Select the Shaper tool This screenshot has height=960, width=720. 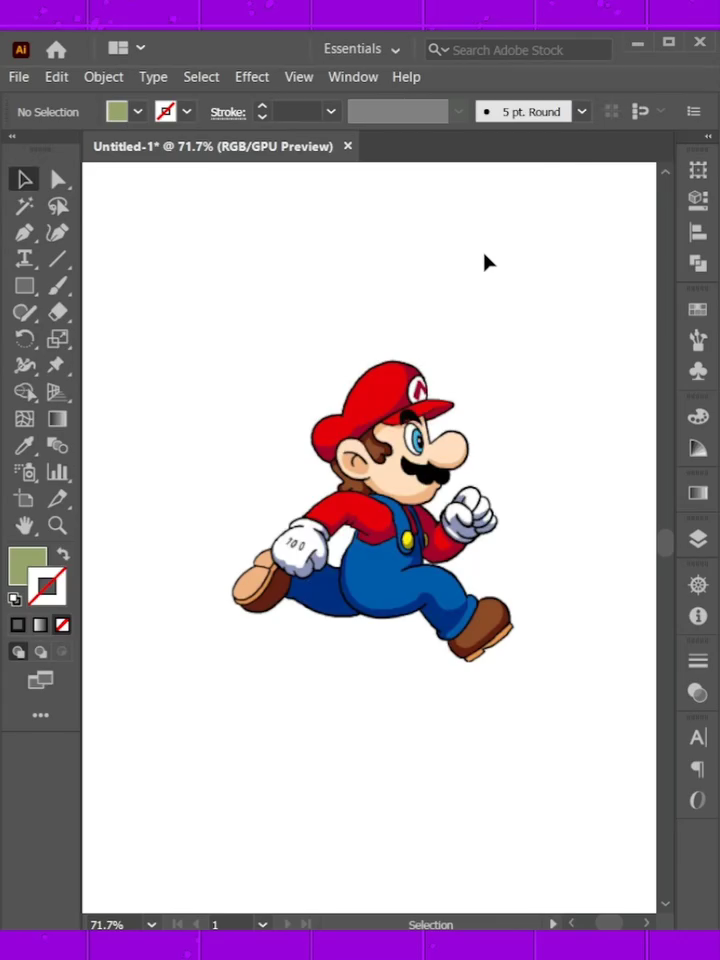[24, 312]
